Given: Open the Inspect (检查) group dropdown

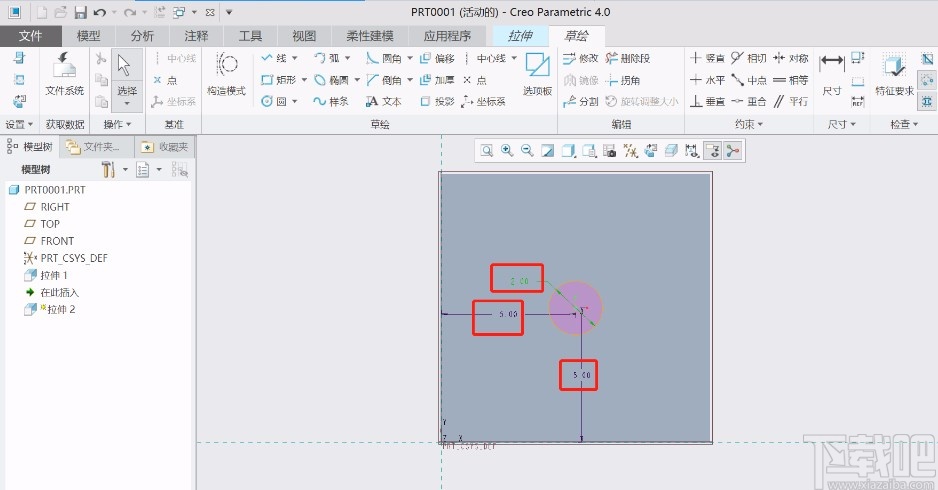Looking at the screenshot, I should pos(903,124).
